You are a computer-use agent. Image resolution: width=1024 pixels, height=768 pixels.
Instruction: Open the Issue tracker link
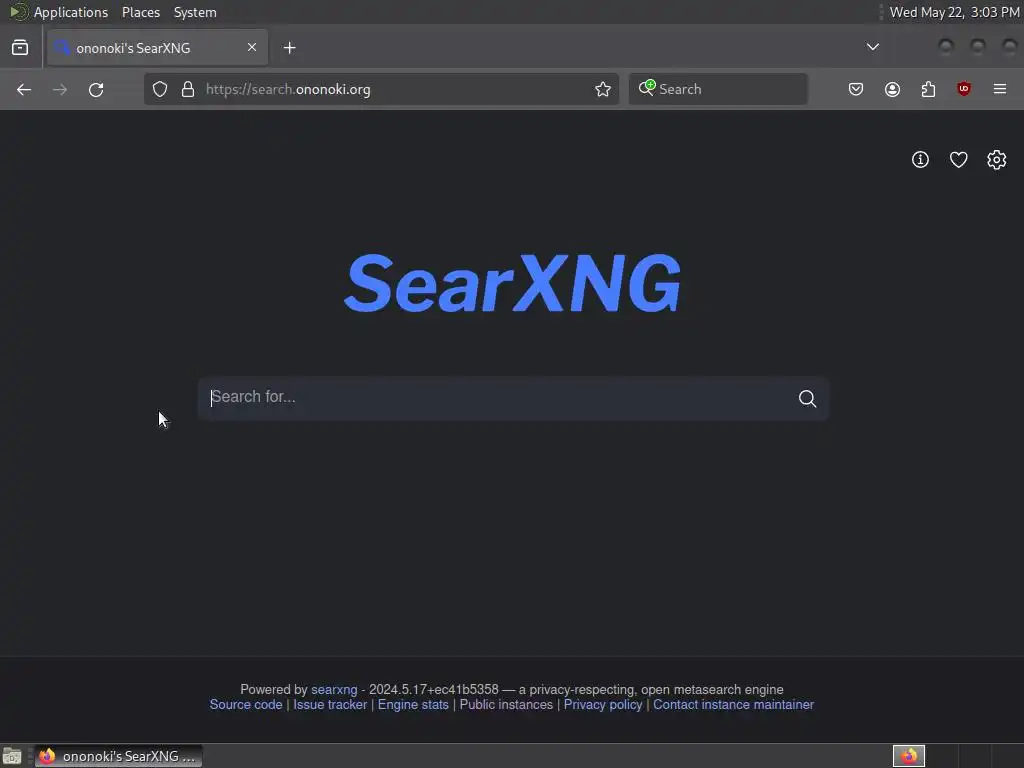330,705
